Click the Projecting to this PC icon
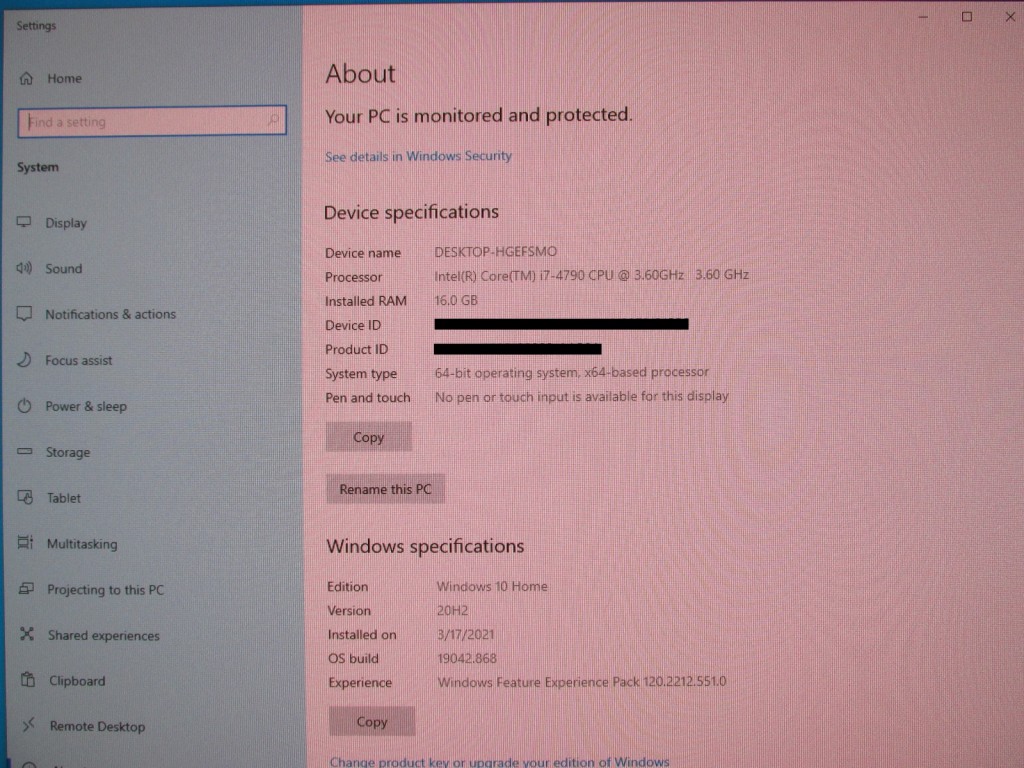 click(26, 588)
